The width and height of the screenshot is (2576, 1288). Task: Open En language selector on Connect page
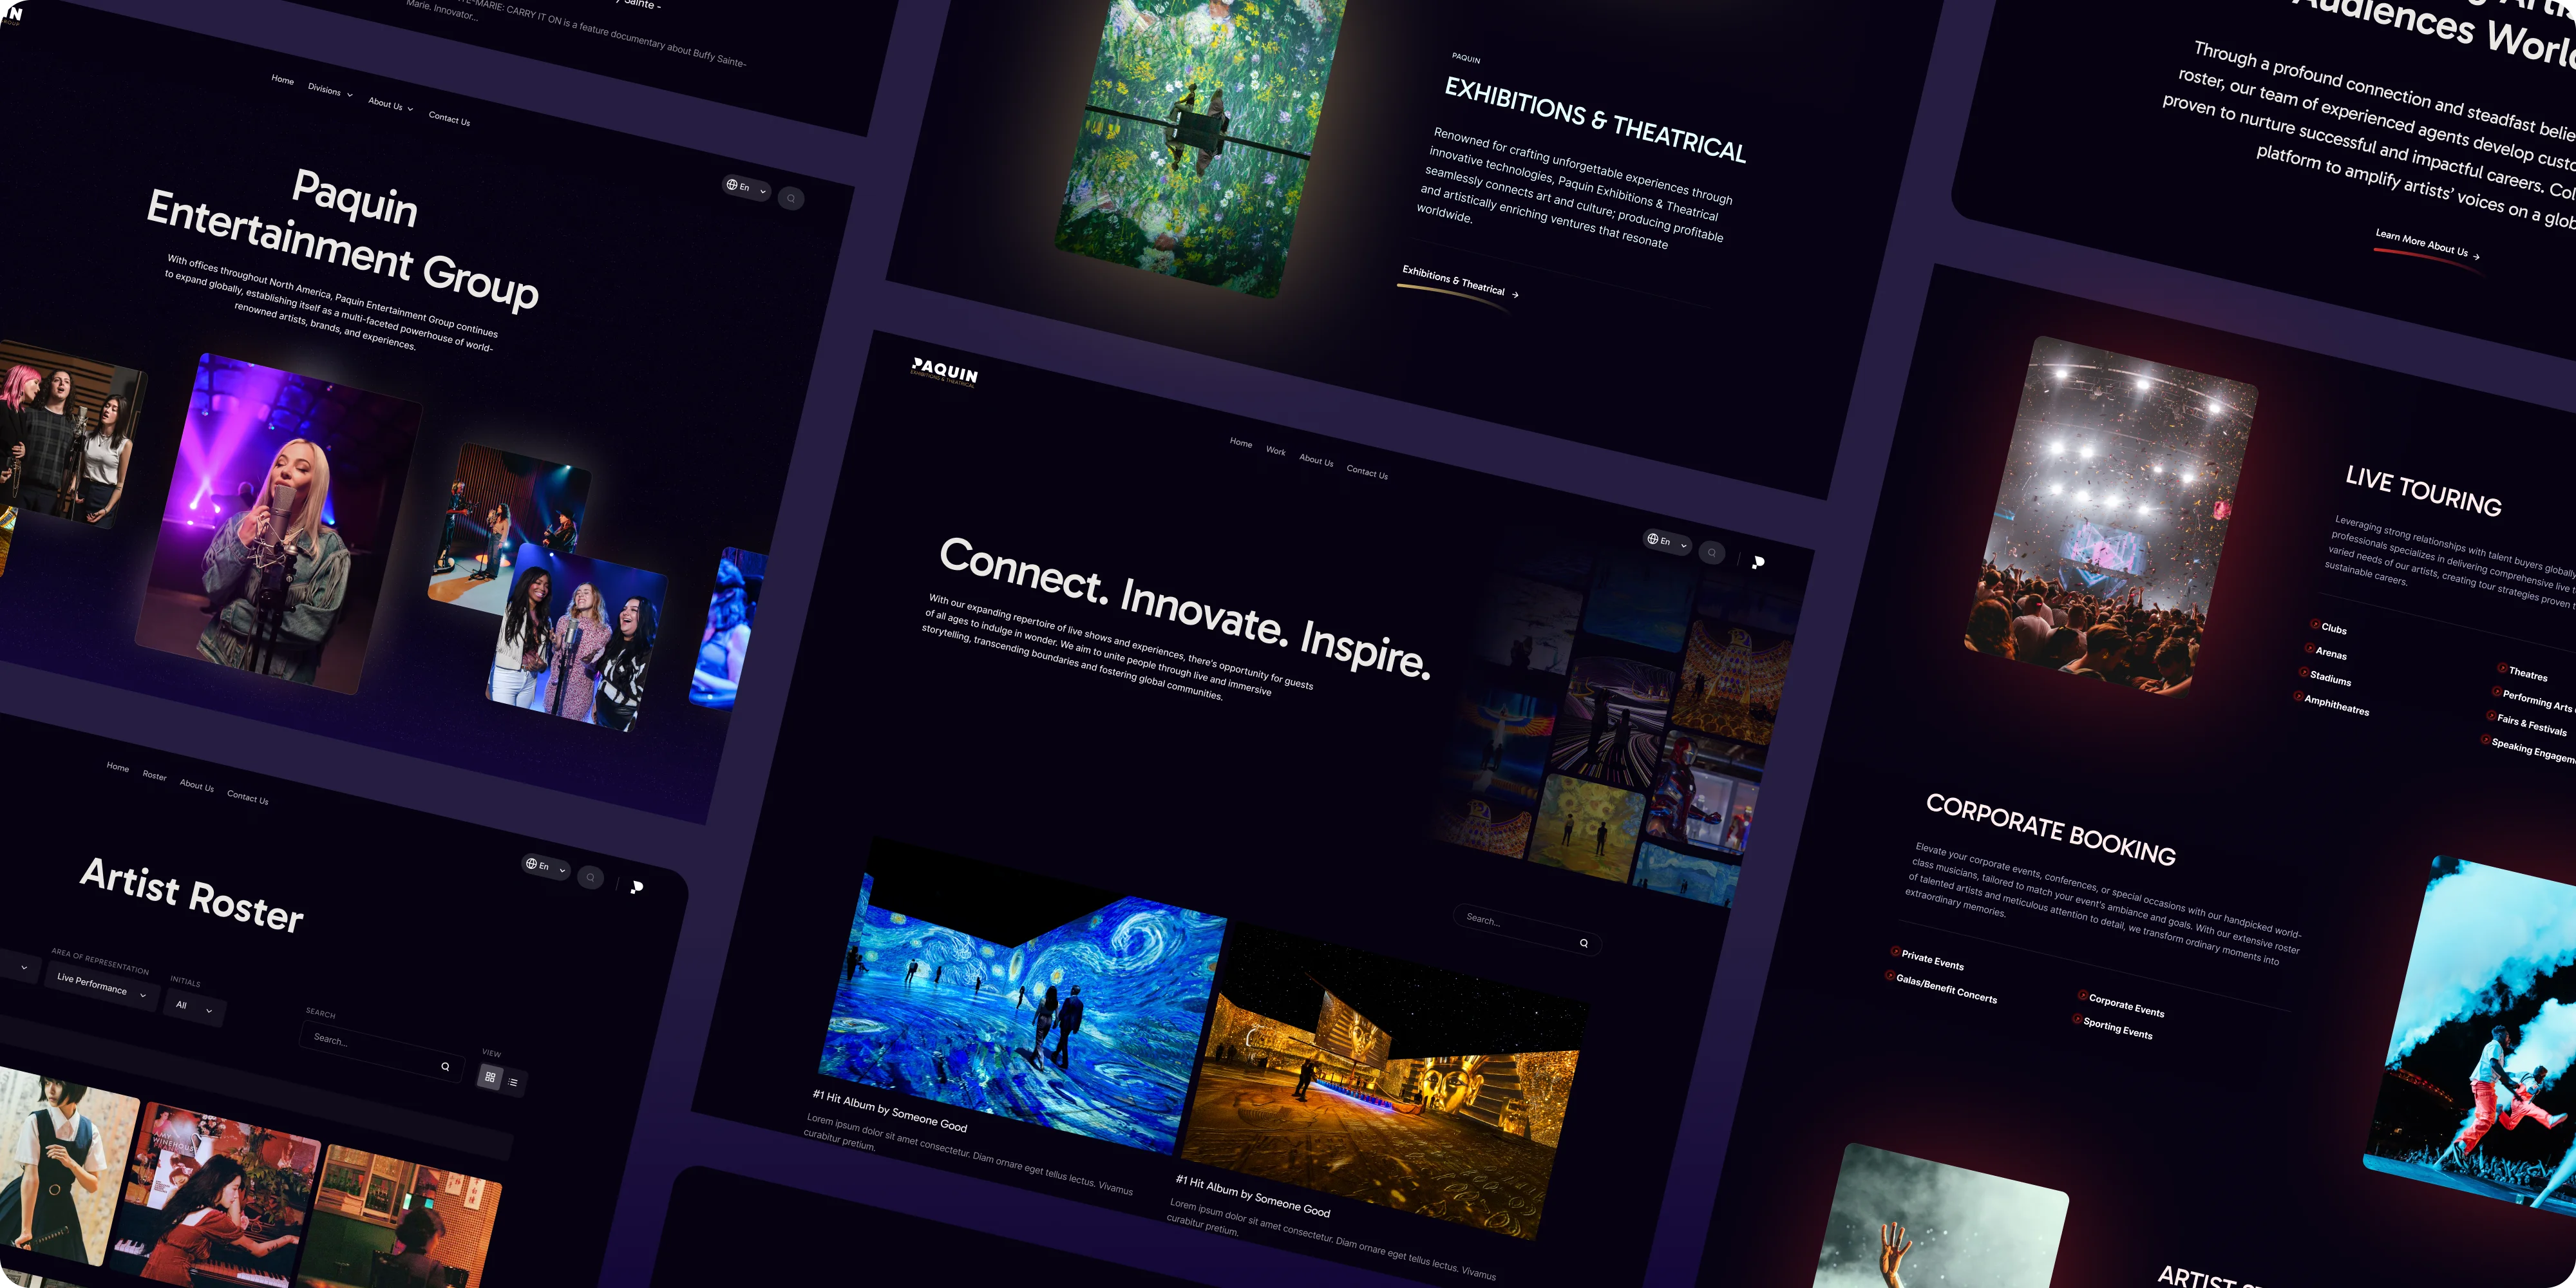pos(1667,541)
